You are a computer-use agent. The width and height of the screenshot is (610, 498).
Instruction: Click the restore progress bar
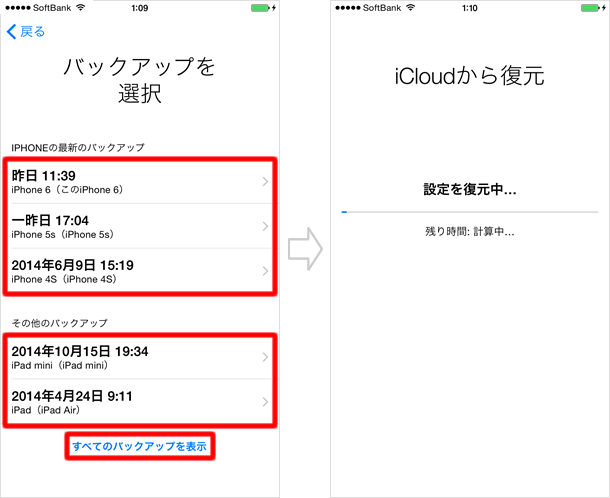click(x=470, y=212)
